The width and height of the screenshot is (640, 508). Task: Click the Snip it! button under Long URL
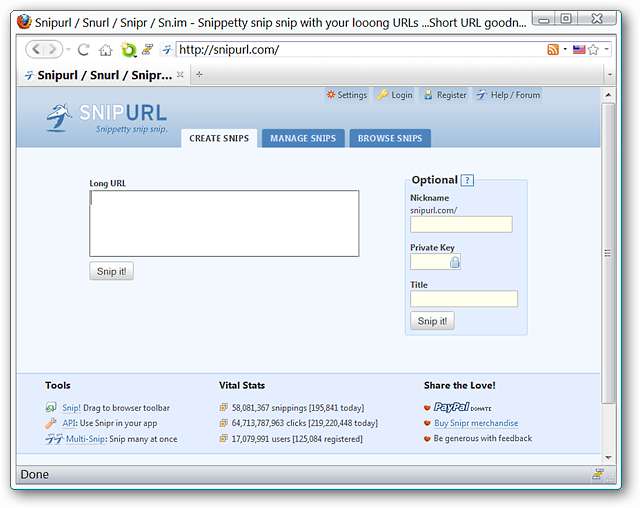(111, 271)
